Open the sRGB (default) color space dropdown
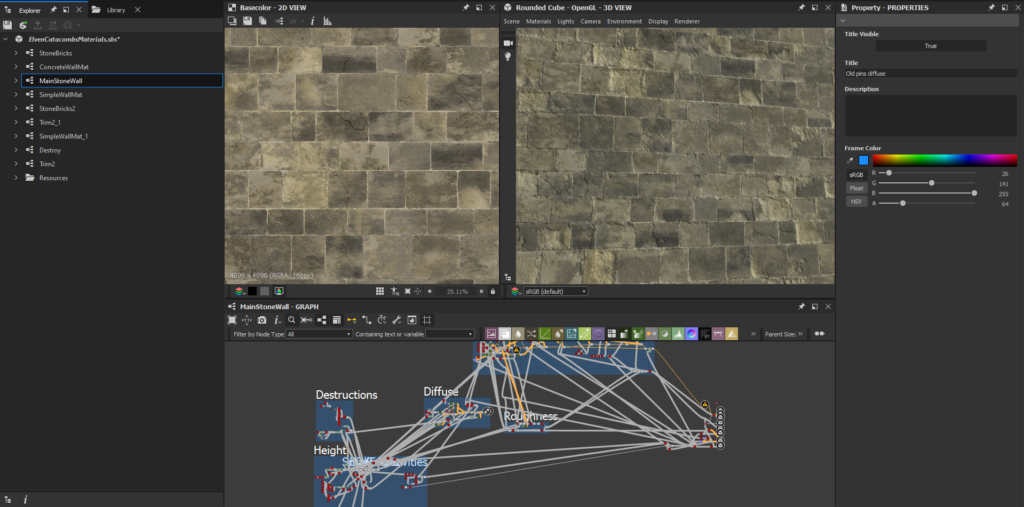Viewport: 1024px width, 507px height. [555, 291]
